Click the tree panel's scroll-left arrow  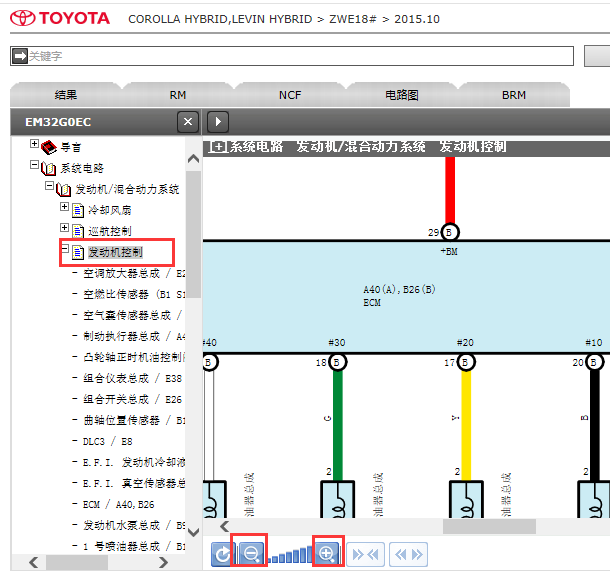(33, 562)
